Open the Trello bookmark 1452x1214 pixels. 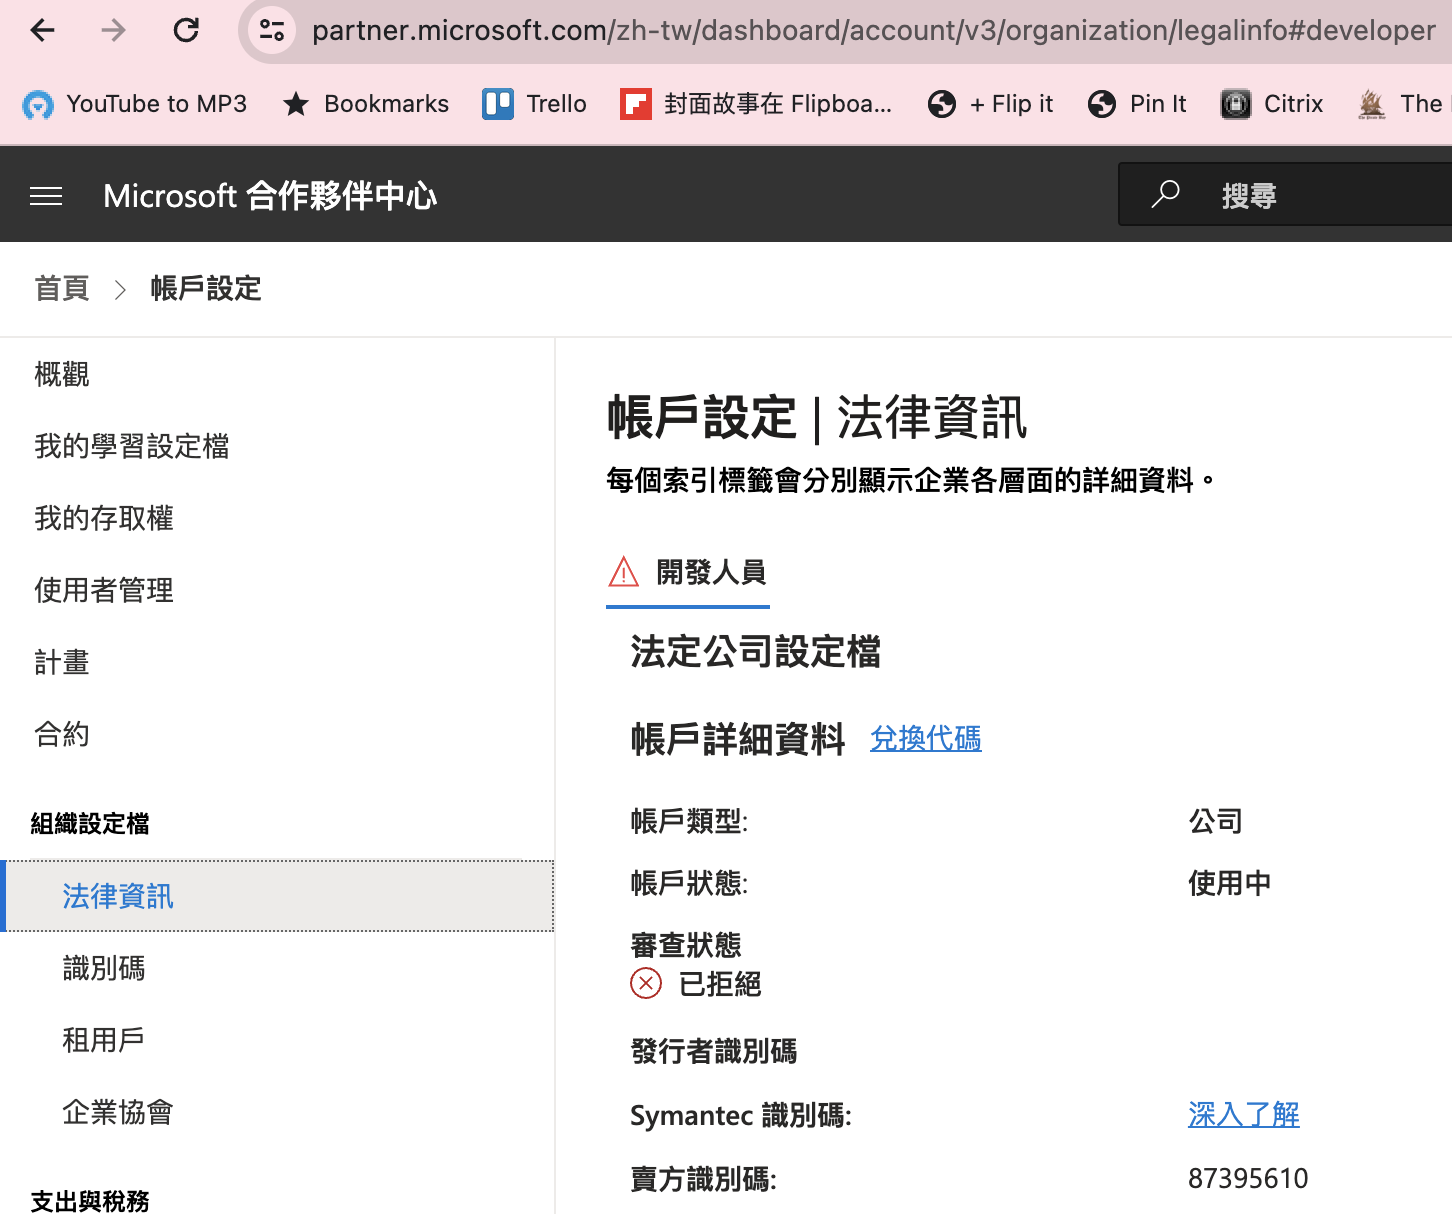click(534, 104)
